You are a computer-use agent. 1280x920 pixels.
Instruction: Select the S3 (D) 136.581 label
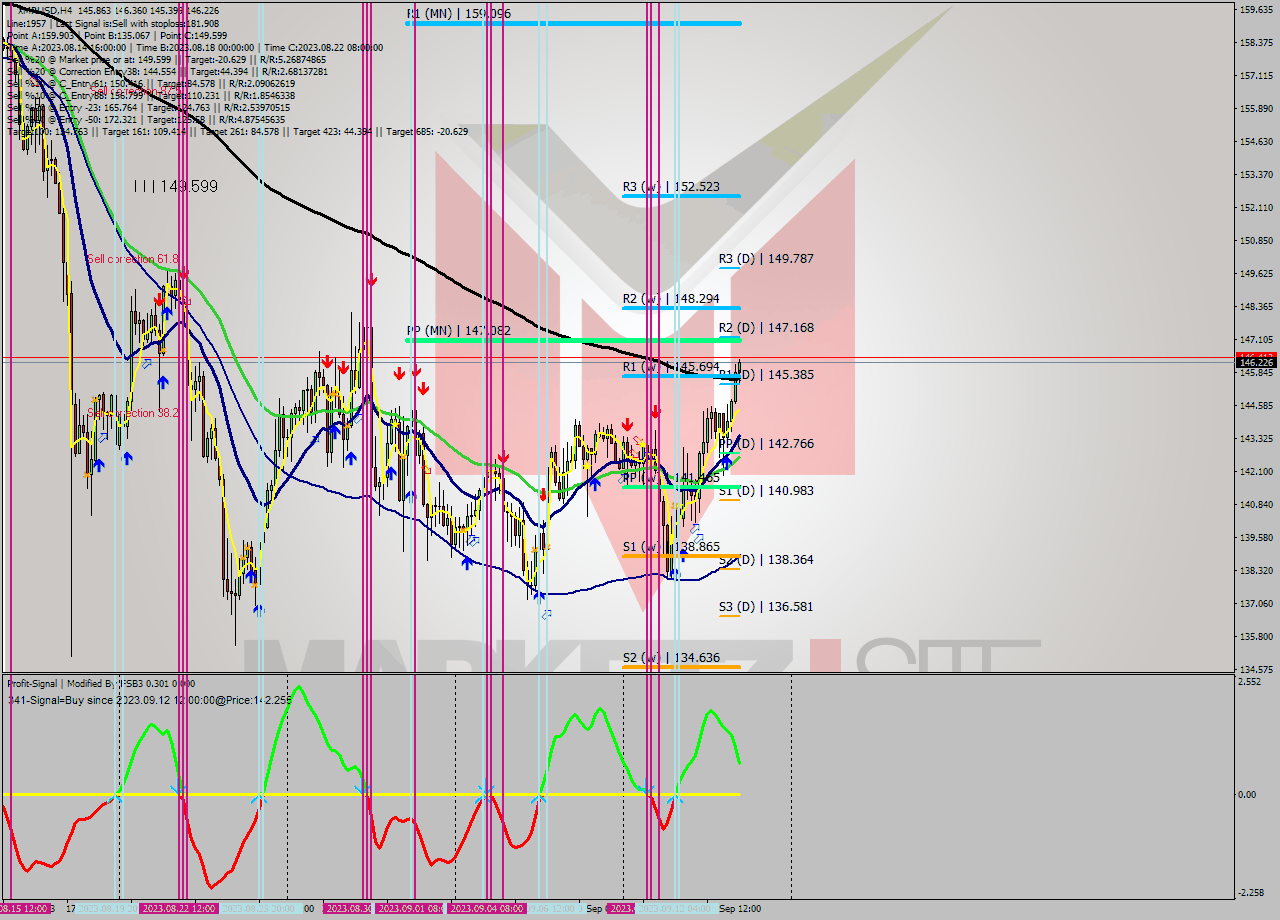coord(766,607)
